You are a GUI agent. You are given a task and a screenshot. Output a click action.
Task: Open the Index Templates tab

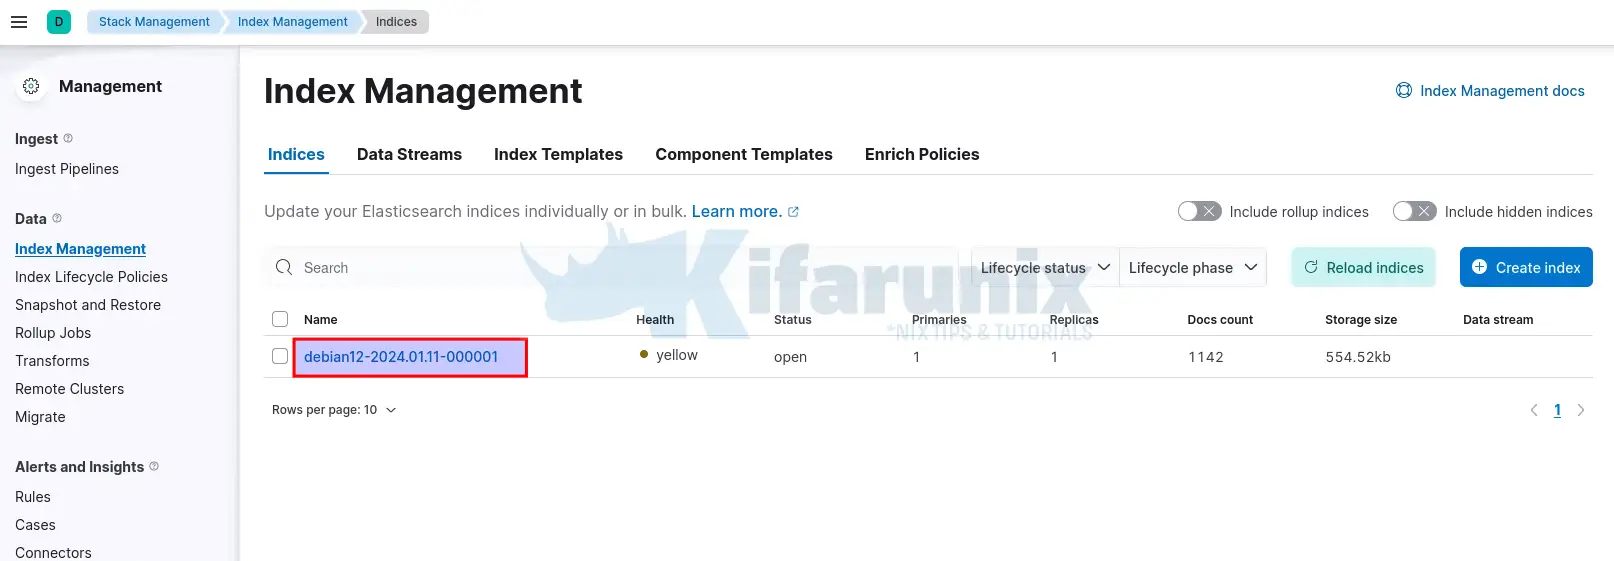pyautogui.click(x=558, y=154)
